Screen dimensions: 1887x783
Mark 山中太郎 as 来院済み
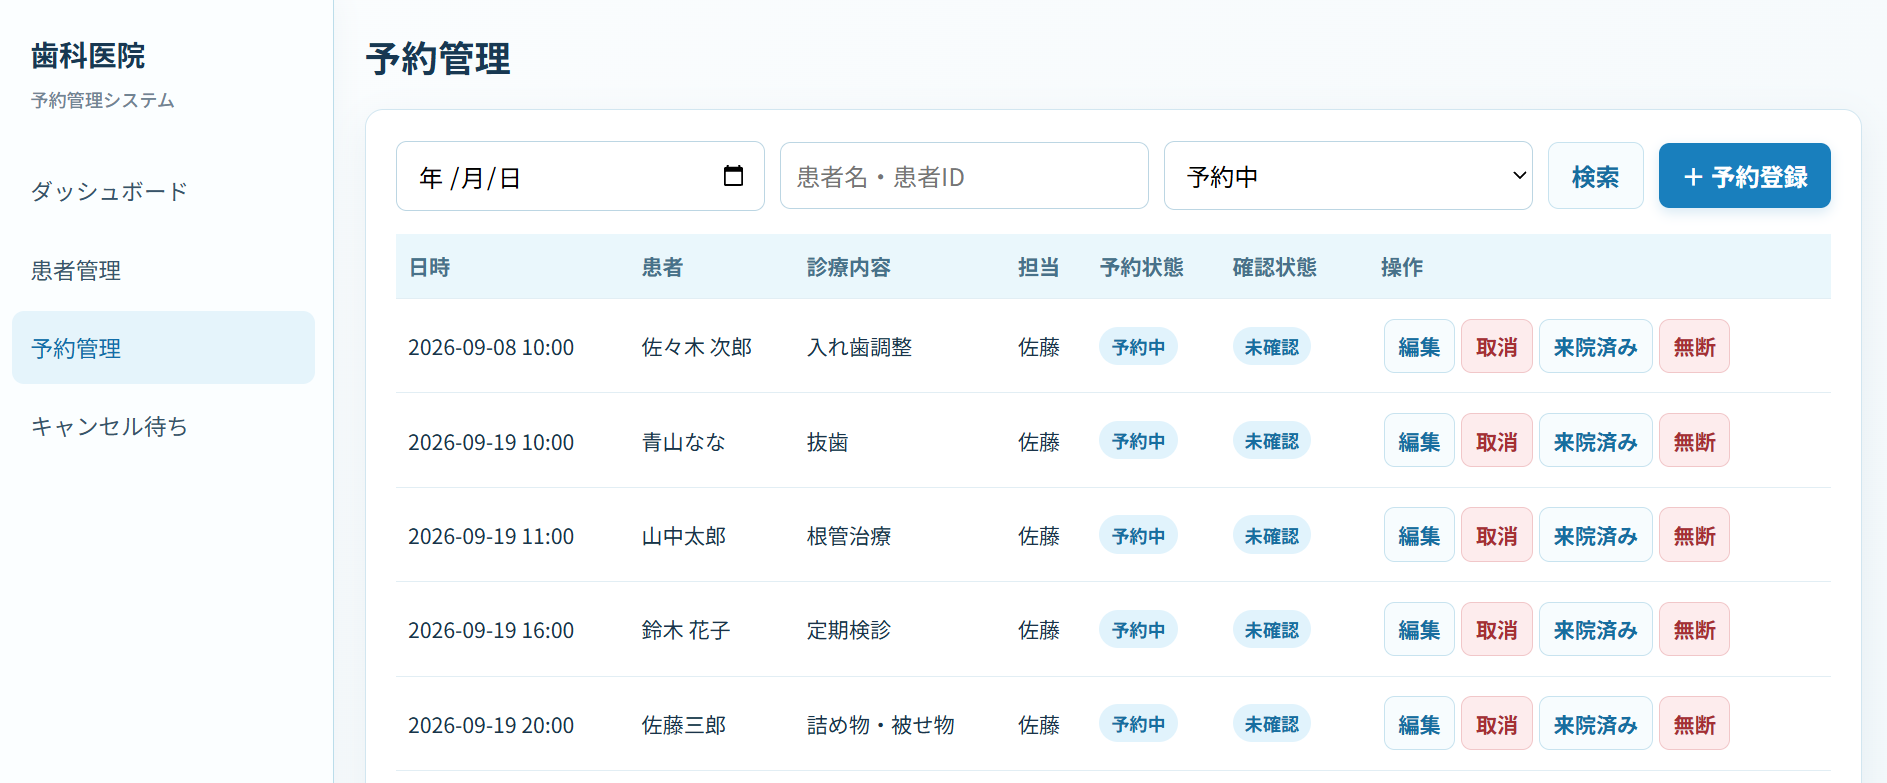pos(1595,535)
